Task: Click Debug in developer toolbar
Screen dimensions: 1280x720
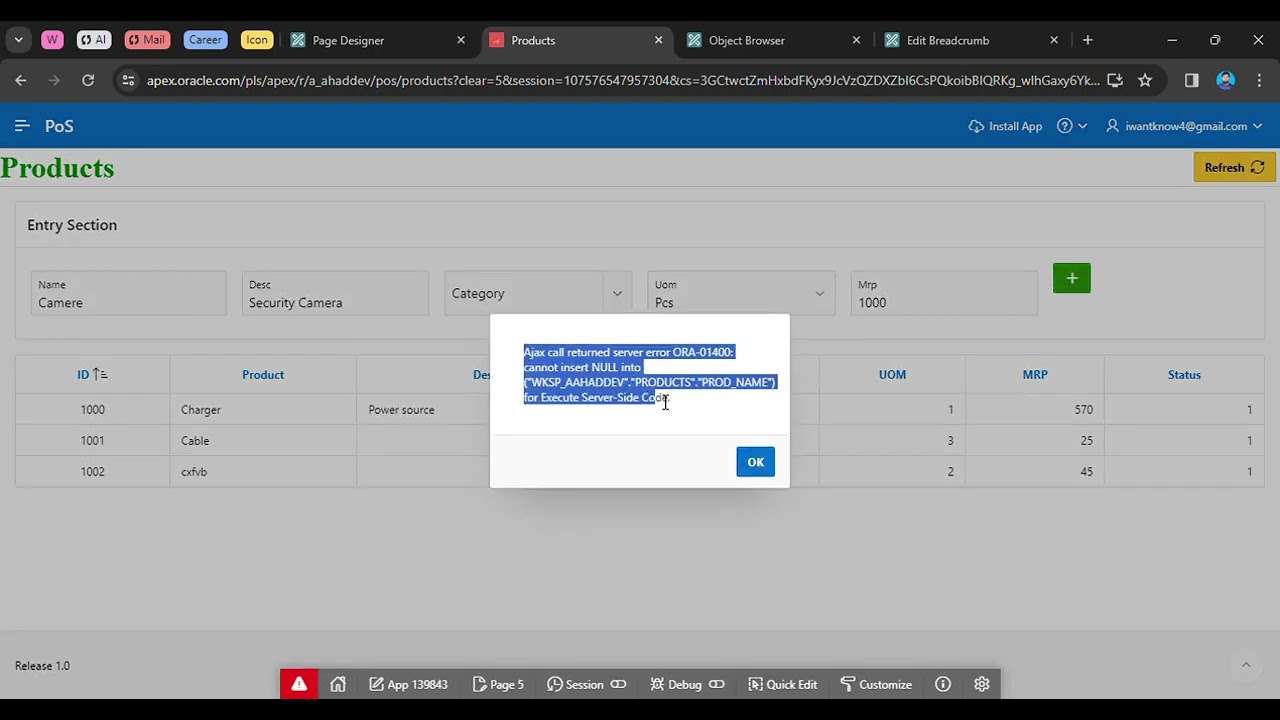Action: pos(688,684)
